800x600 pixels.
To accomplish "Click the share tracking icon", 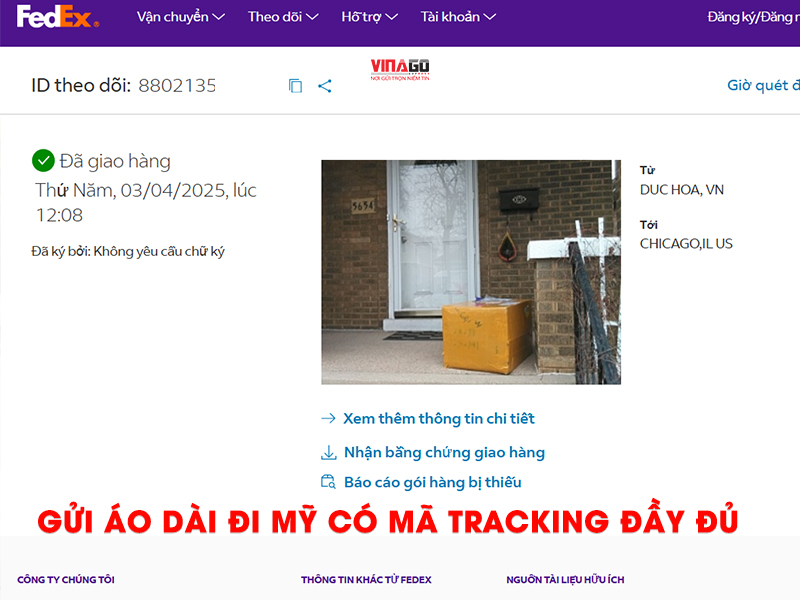I will (x=324, y=86).
